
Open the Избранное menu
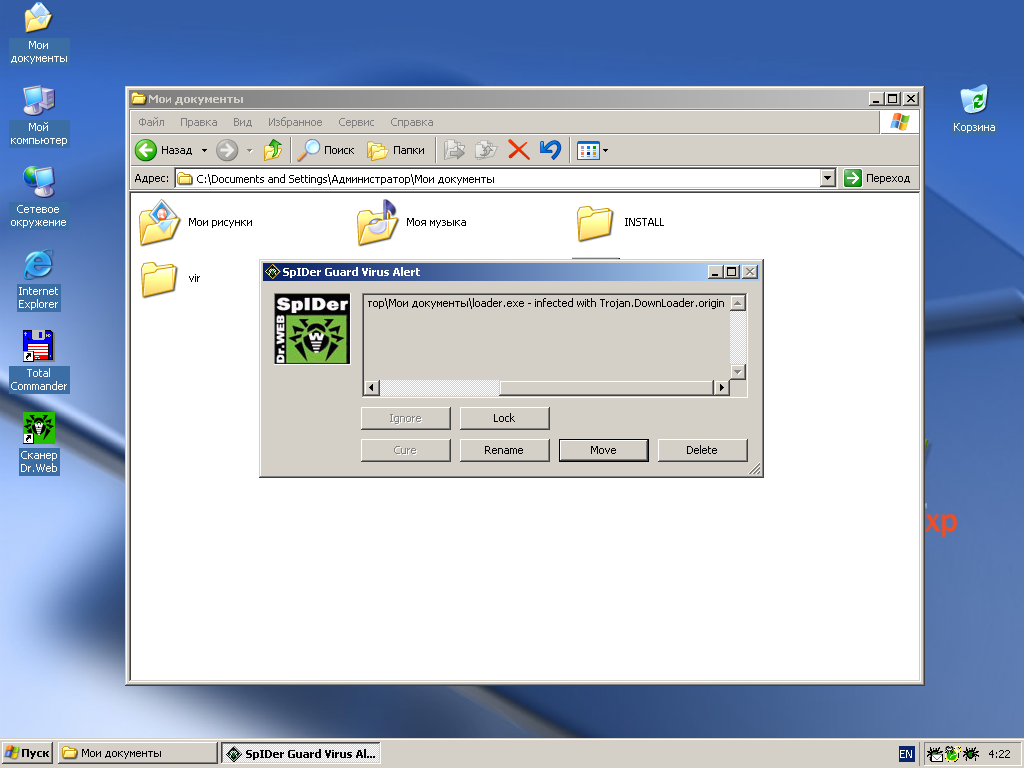pos(295,122)
